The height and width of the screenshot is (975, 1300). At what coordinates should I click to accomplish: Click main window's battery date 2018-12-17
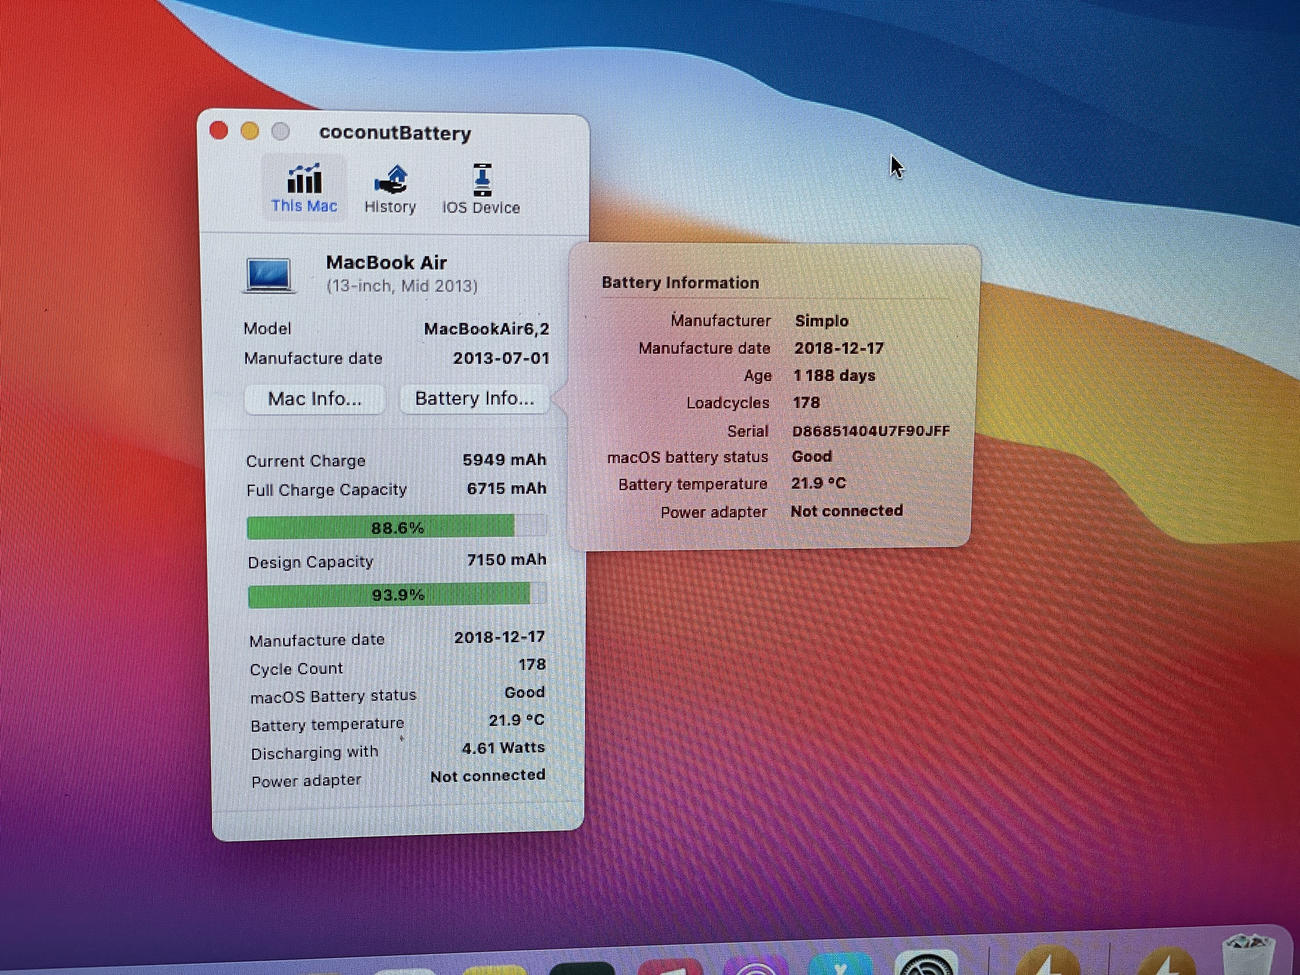tap(499, 637)
